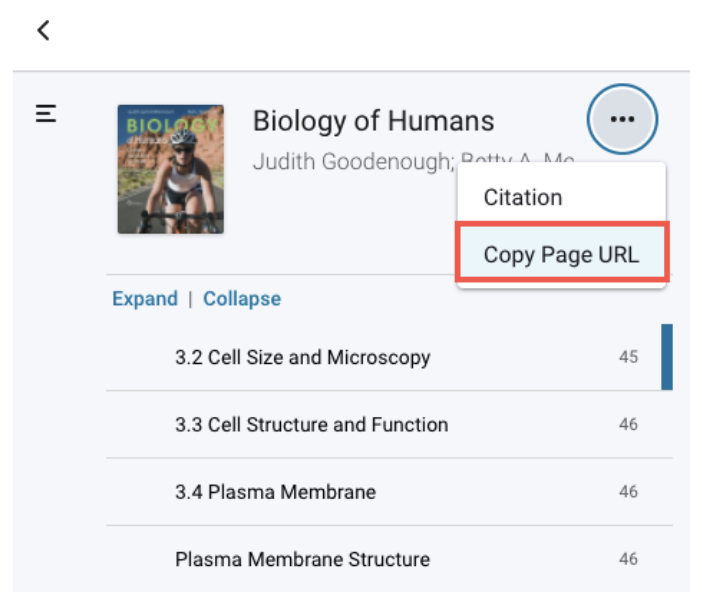
Task: Go to 3.2 Cell Size and Microscopy
Action: [x=389, y=357]
